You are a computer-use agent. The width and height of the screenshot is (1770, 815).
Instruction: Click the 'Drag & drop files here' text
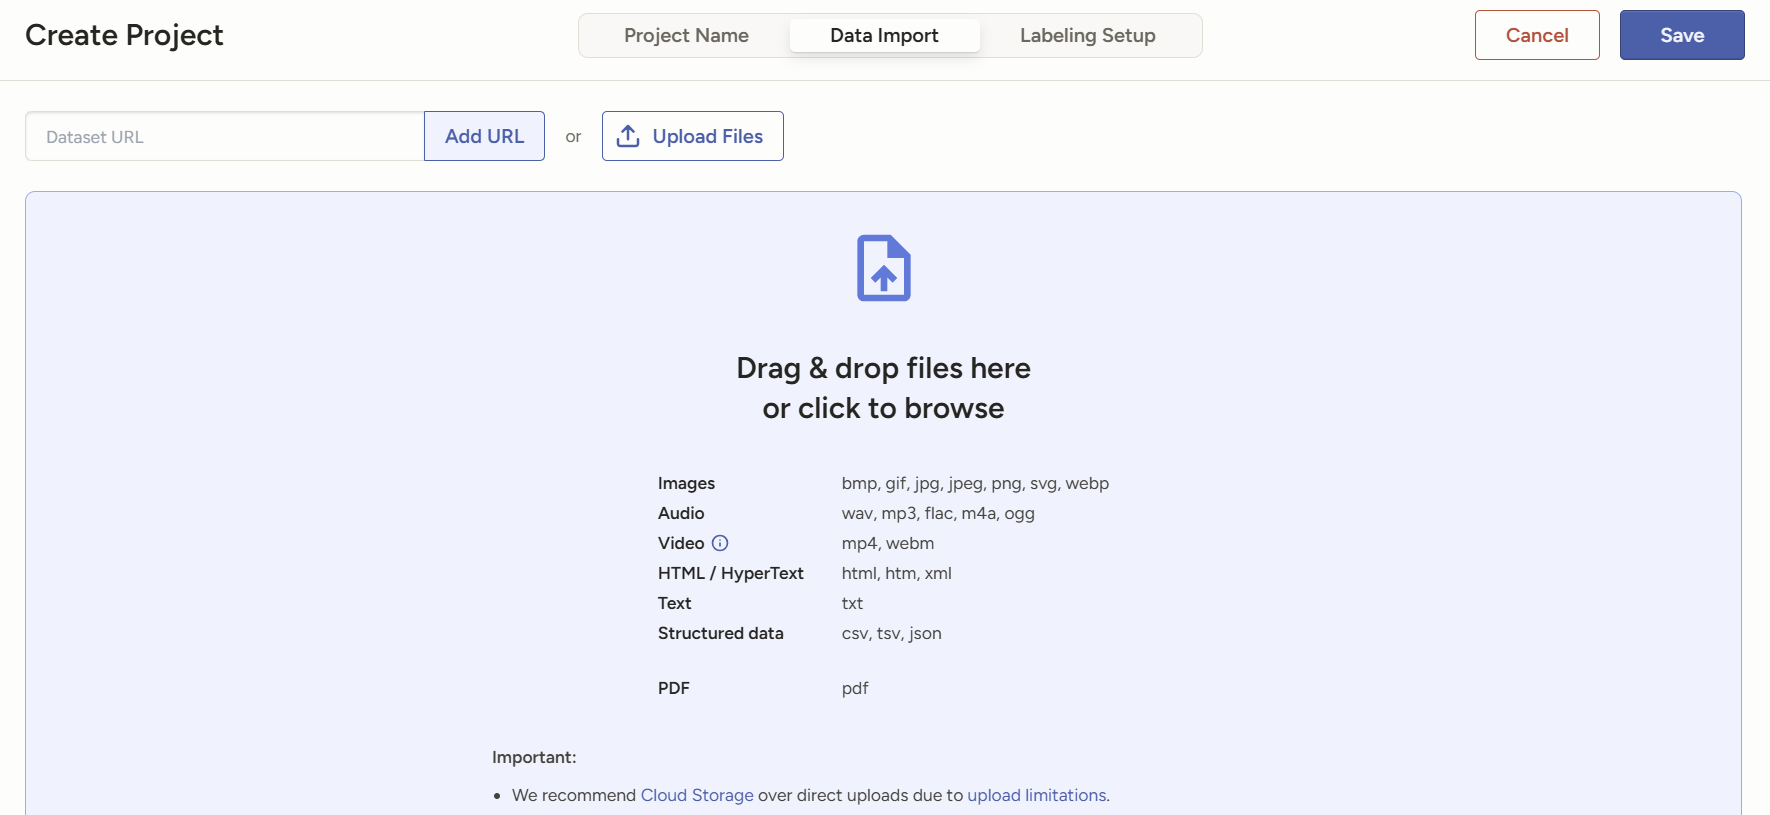(x=884, y=368)
